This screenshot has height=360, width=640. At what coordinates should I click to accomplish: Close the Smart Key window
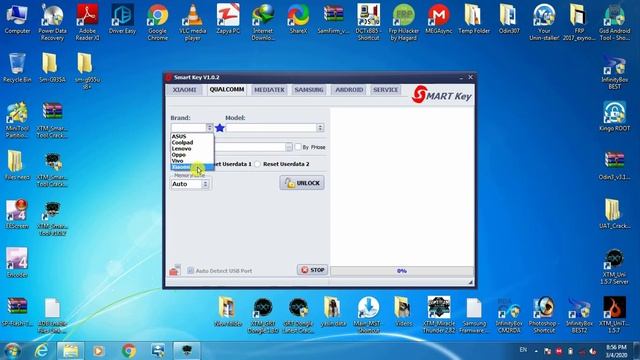[x=470, y=77]
